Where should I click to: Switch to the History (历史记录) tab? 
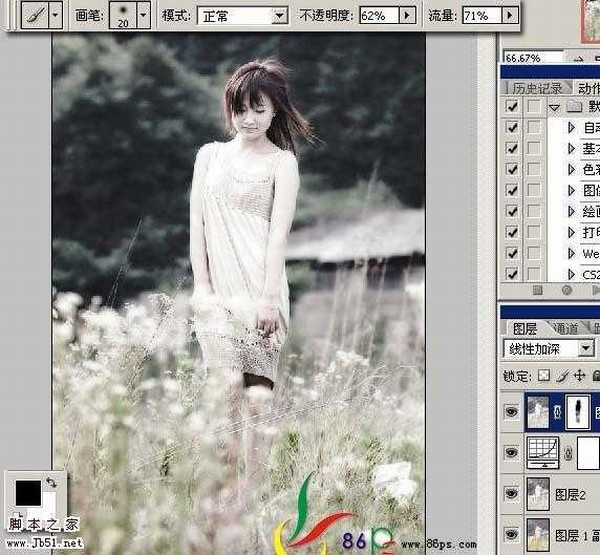pos(533,88)
